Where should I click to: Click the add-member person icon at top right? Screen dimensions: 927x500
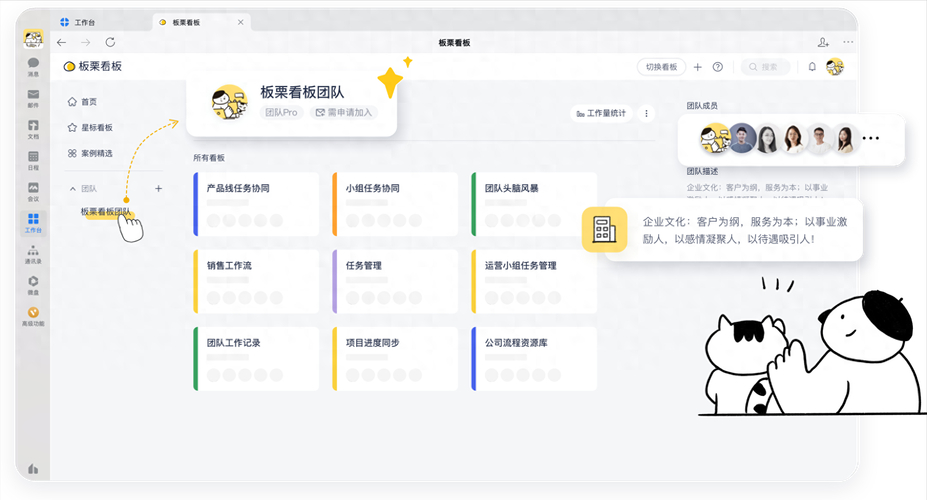(823, 43)
